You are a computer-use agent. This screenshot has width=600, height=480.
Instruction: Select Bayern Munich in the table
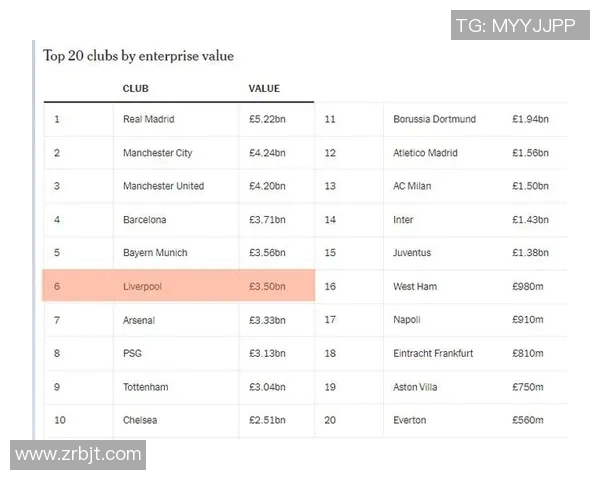pos(155,253)
